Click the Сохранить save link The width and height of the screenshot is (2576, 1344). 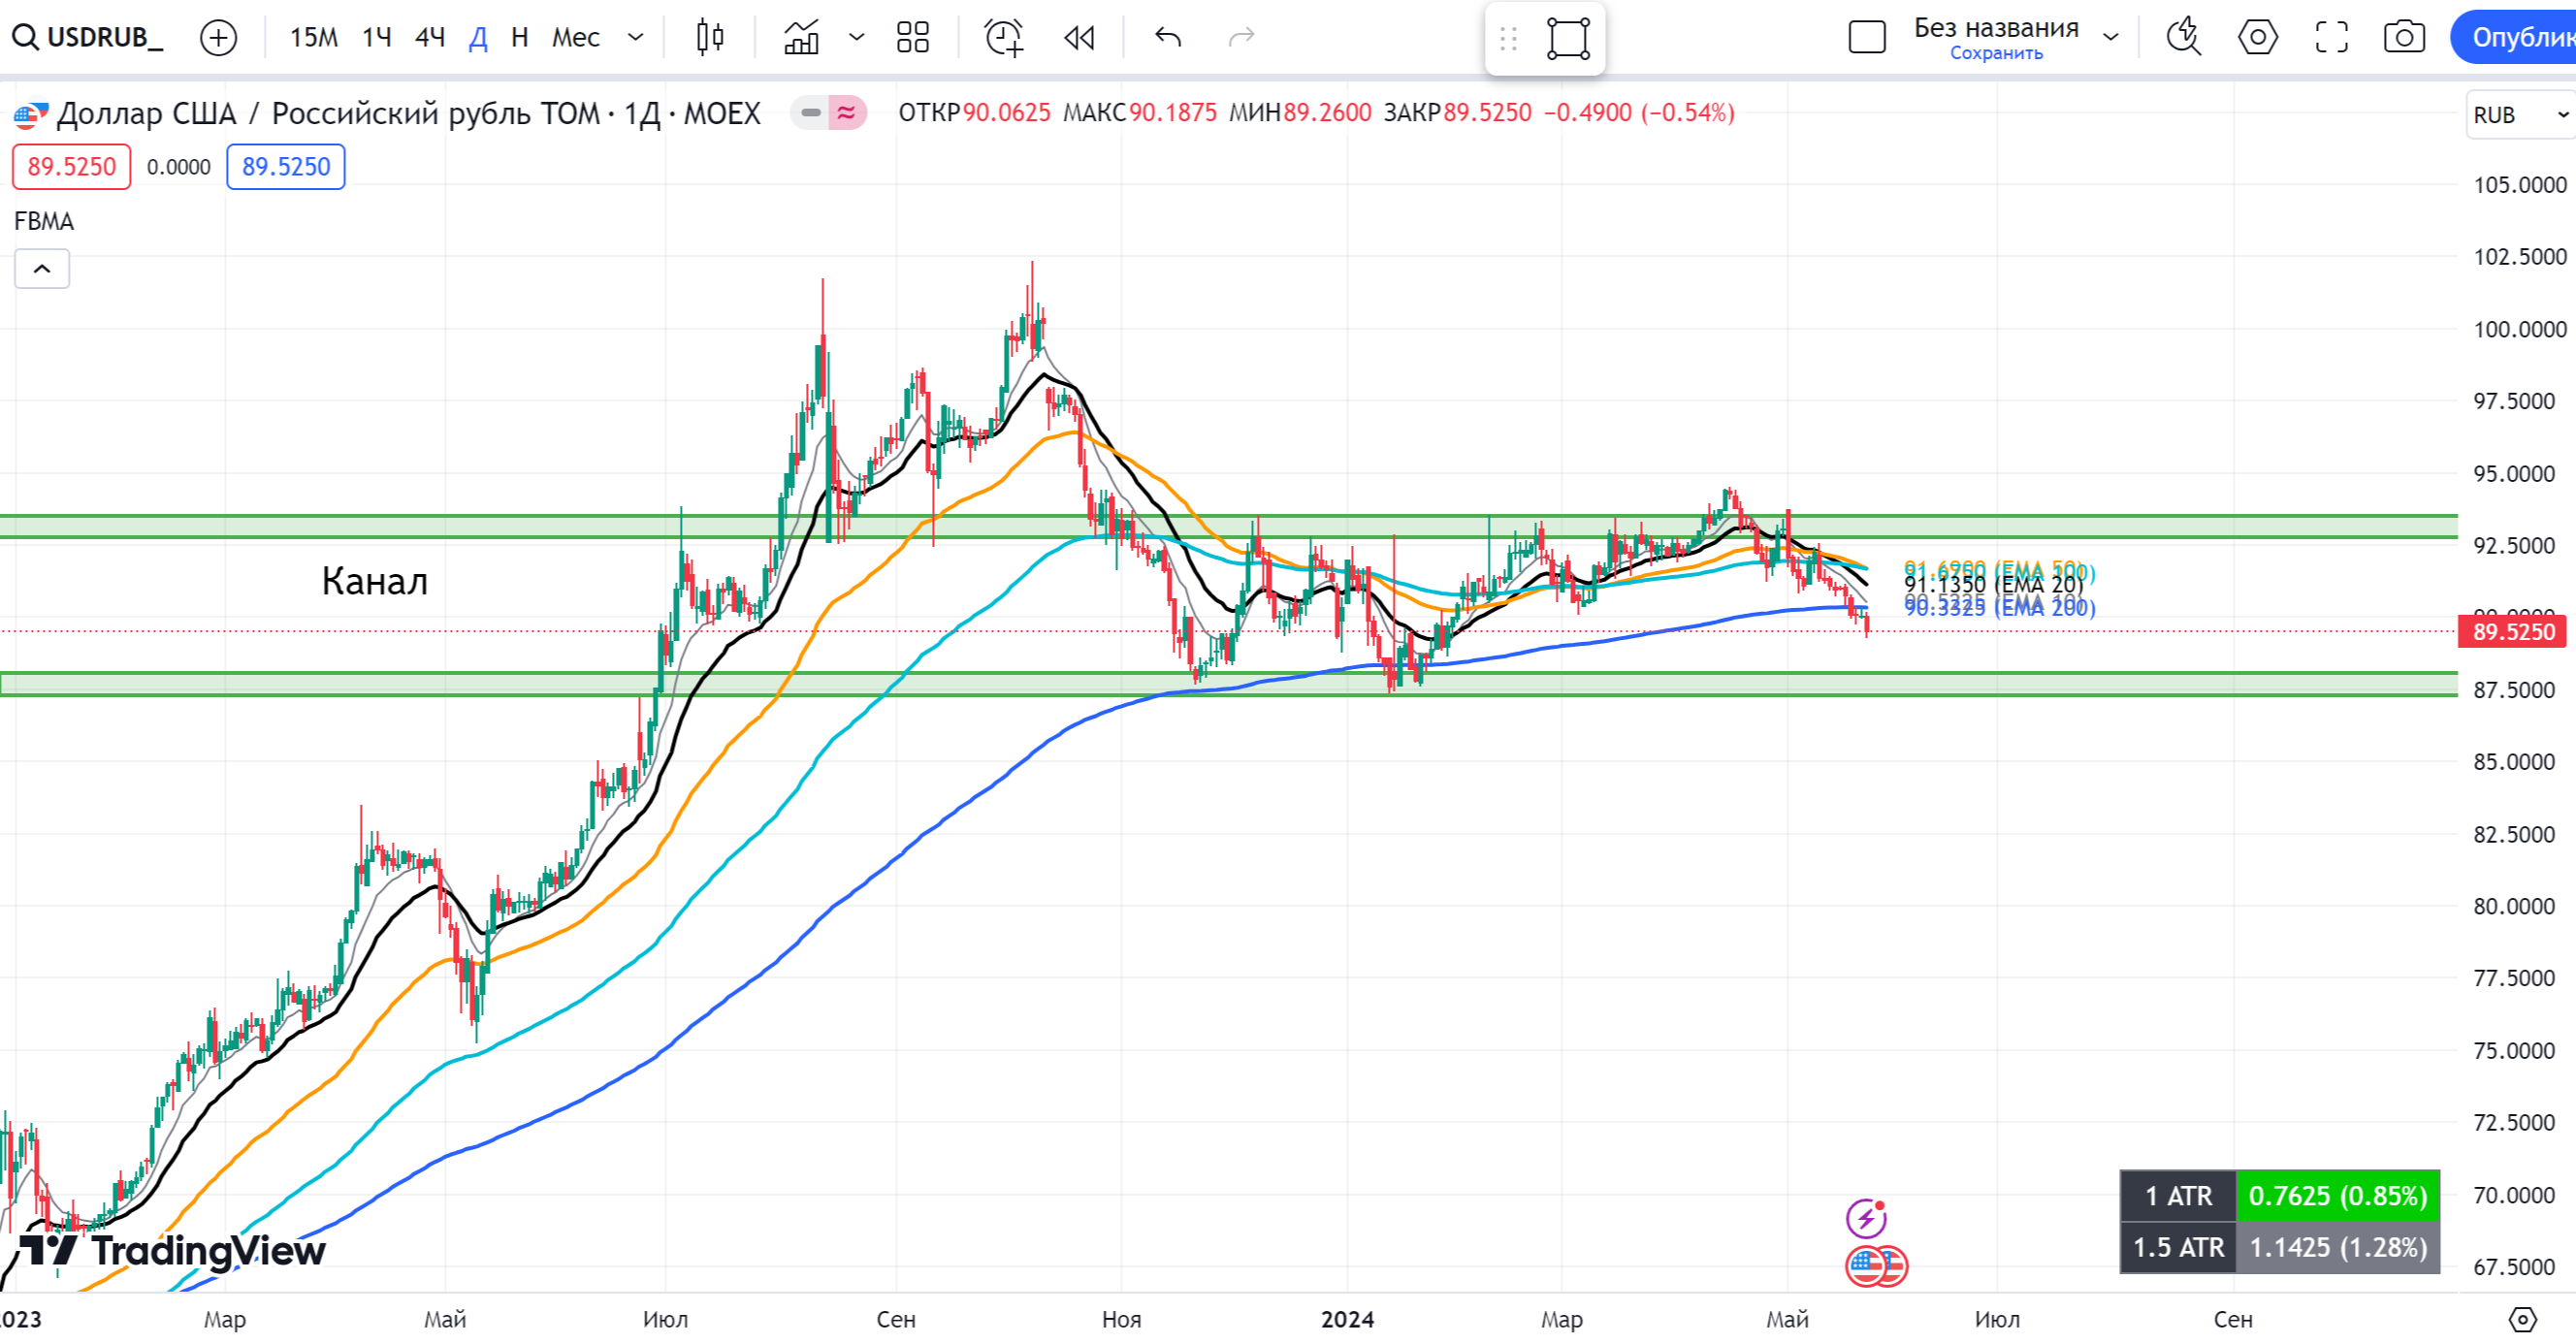(x=1996, y=54)
